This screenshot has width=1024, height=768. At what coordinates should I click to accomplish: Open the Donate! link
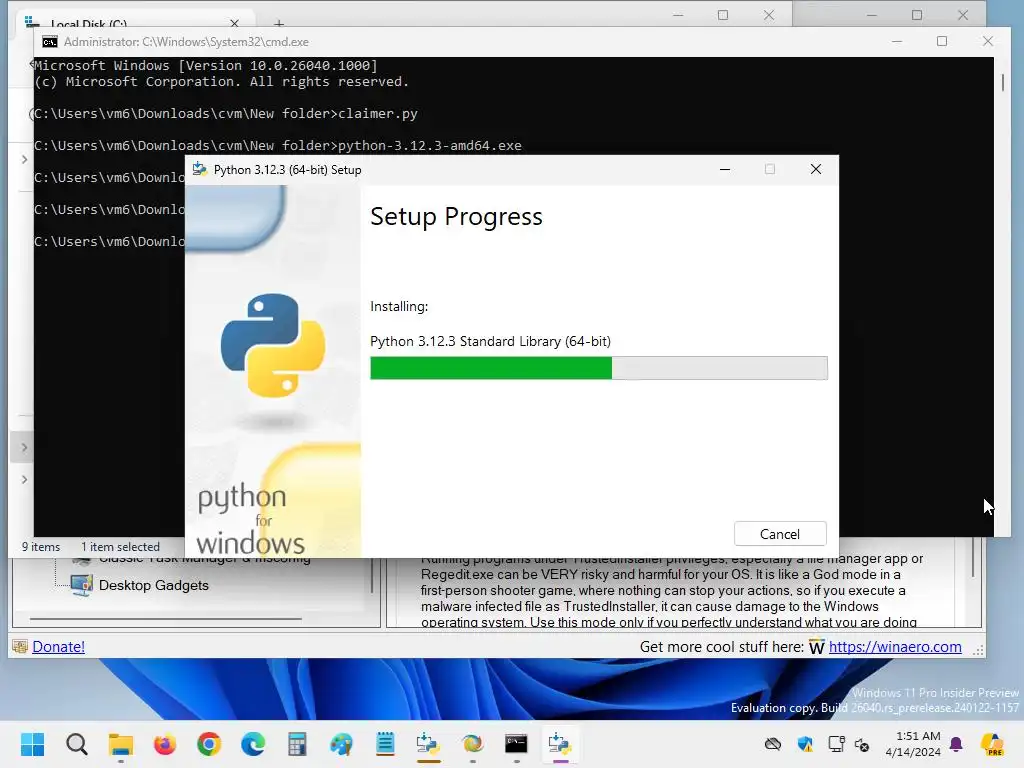click(58, 647)
